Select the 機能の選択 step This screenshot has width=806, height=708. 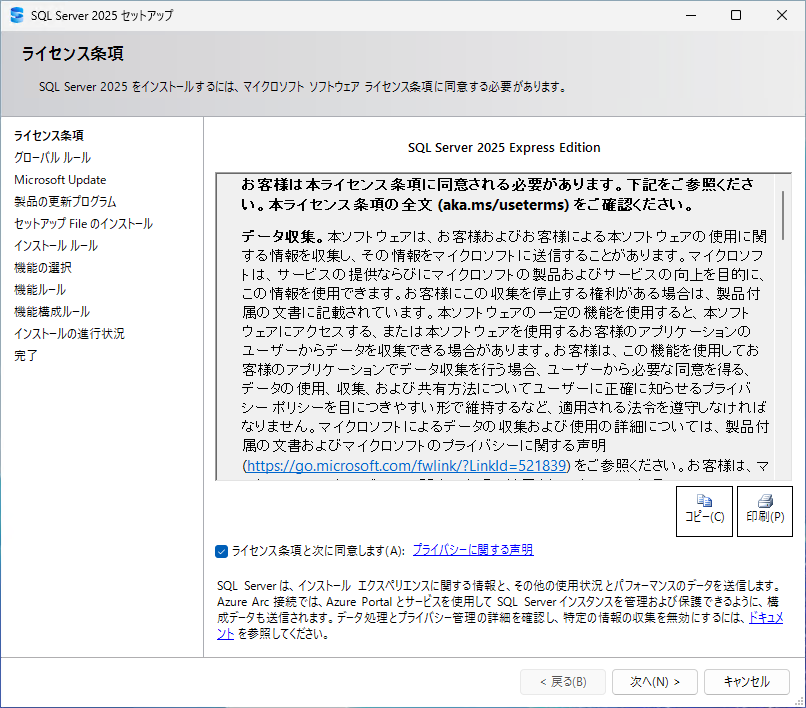point(43,268)
